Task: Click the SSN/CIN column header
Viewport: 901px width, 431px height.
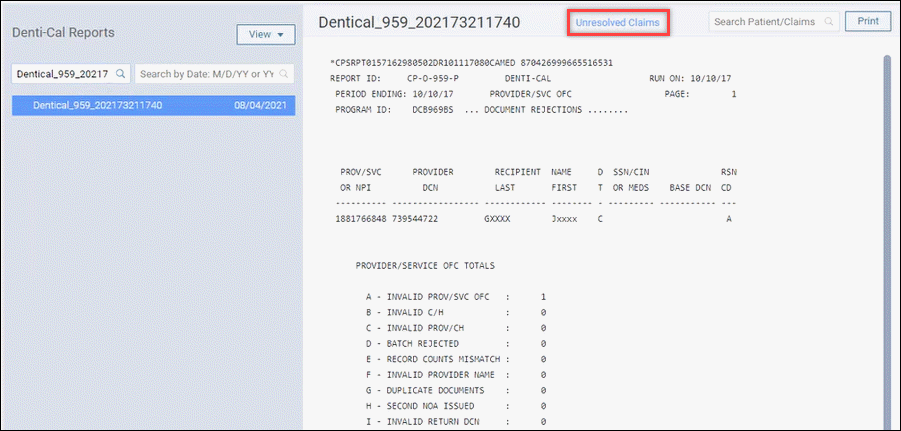Action: coord(631,172)
